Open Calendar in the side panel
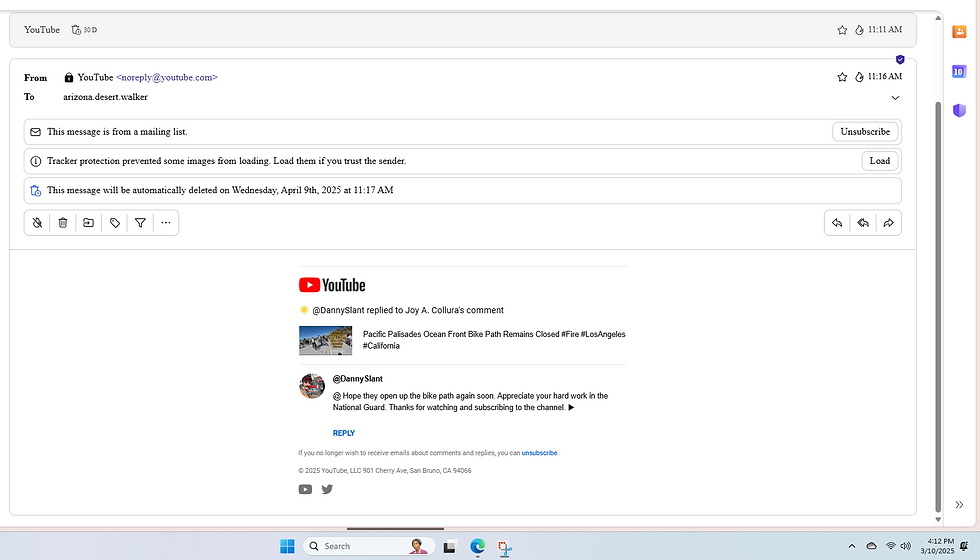The height and width of the screenshot is (560, 980). pyautogui.click(x=959, y=71)
